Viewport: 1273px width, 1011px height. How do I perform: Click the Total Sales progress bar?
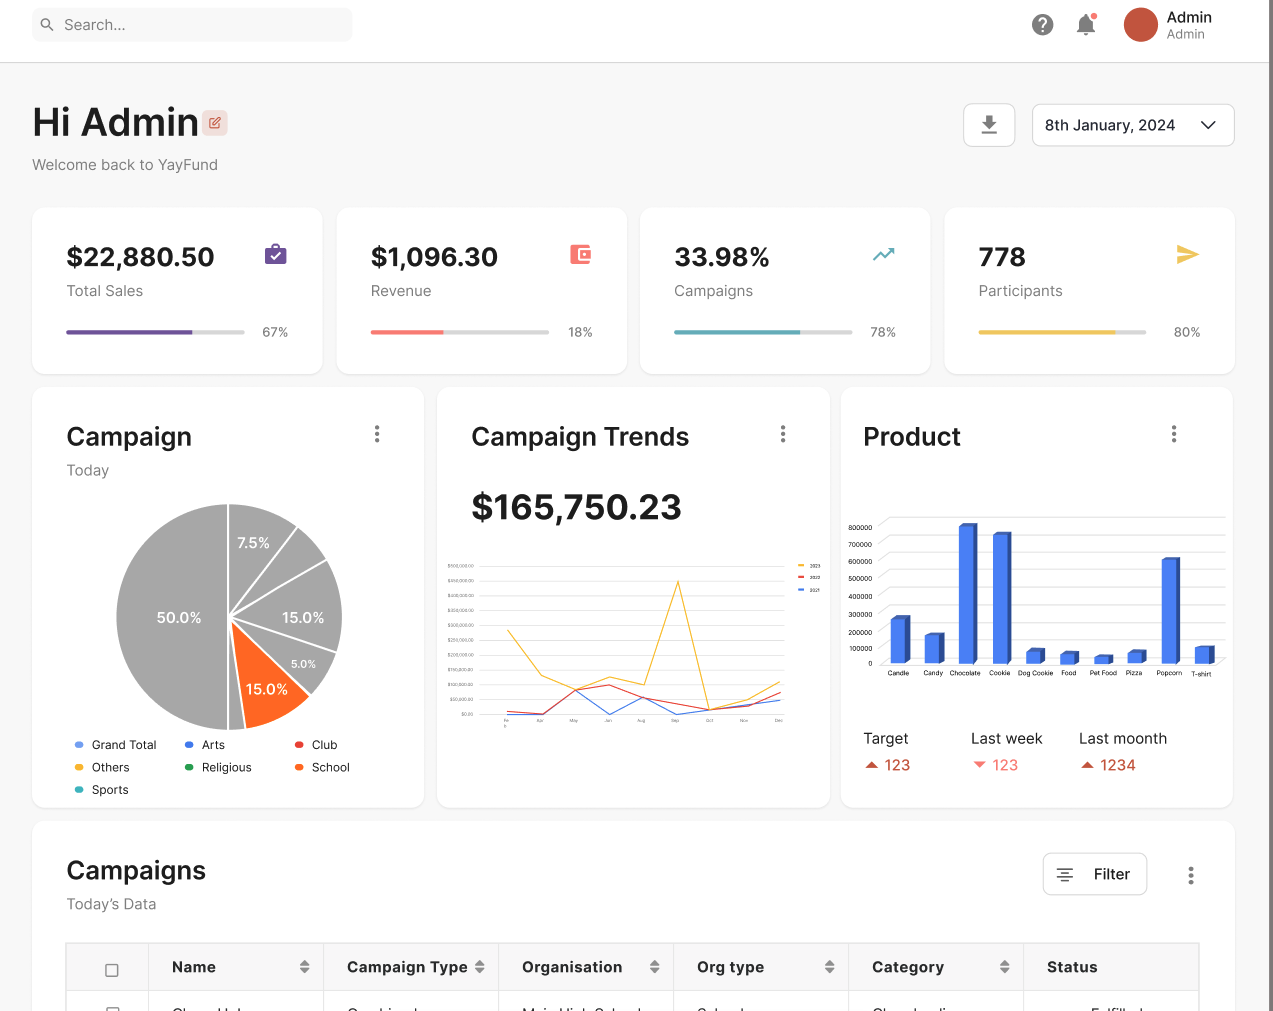155,332
